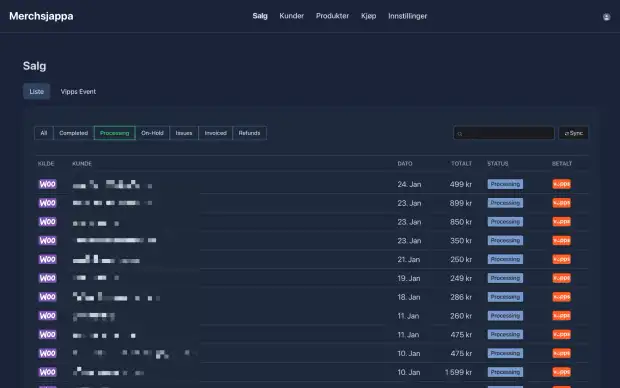Show Refunds orders
Viewport: 620px width, 388px height.
tap(250, 133)
